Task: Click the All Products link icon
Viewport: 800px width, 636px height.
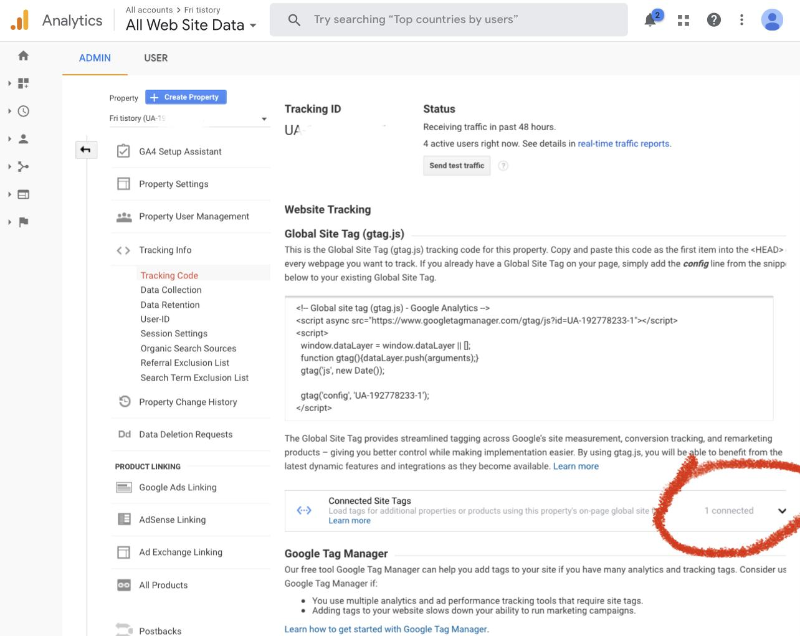Action: [x=124, y=585]
